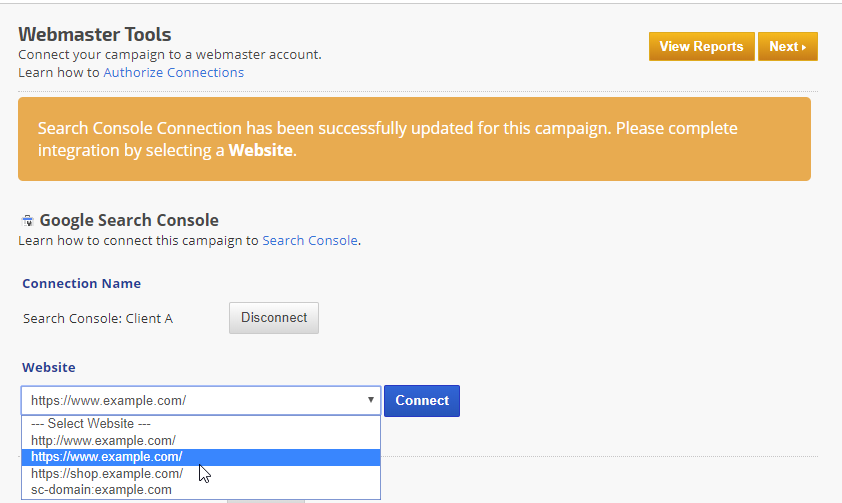Image resolution: width=842 pixels, height=503 pixels.
Task: Disconnect the Search Console: Client A connection
Action: [274, 317]
